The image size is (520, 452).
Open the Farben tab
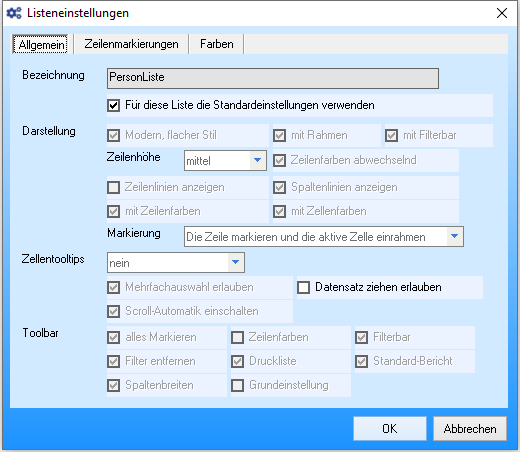tap(216, 44)
